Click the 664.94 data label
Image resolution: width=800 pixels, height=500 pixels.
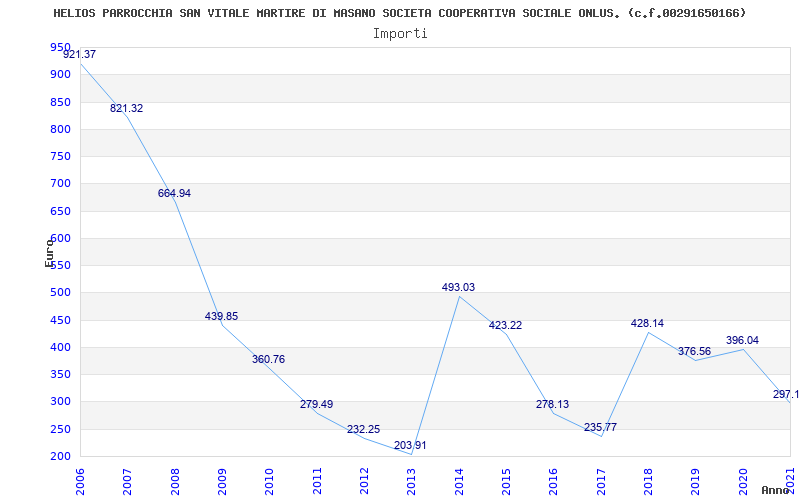click(x=174, y=193)
